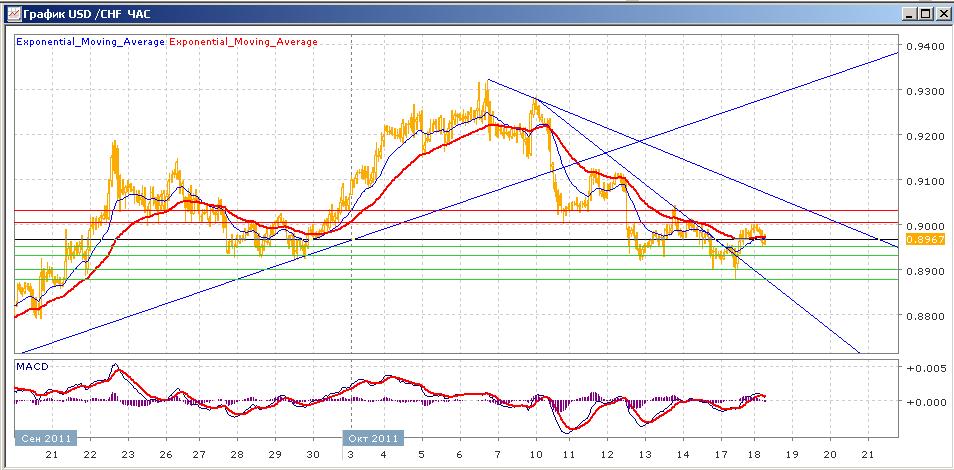Click date 13 on the time axis
Viewport: 954px width, 470px height.
click(645, 455)
